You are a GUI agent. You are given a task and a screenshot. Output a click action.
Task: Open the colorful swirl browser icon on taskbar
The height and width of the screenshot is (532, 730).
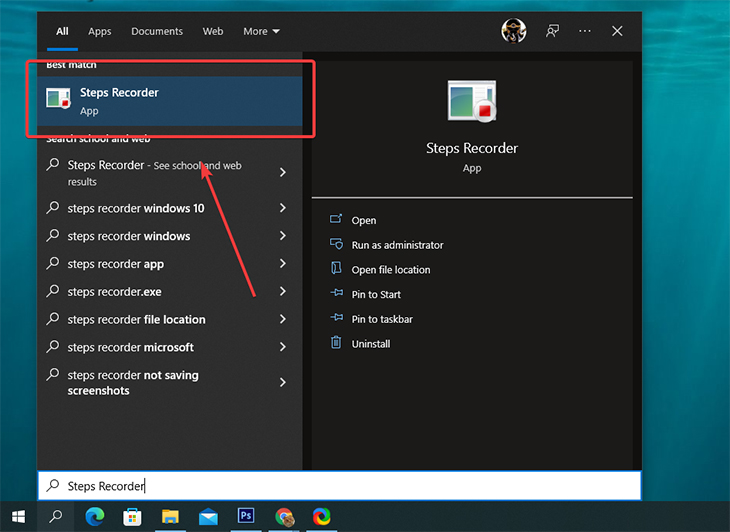[x=322, y=517]
